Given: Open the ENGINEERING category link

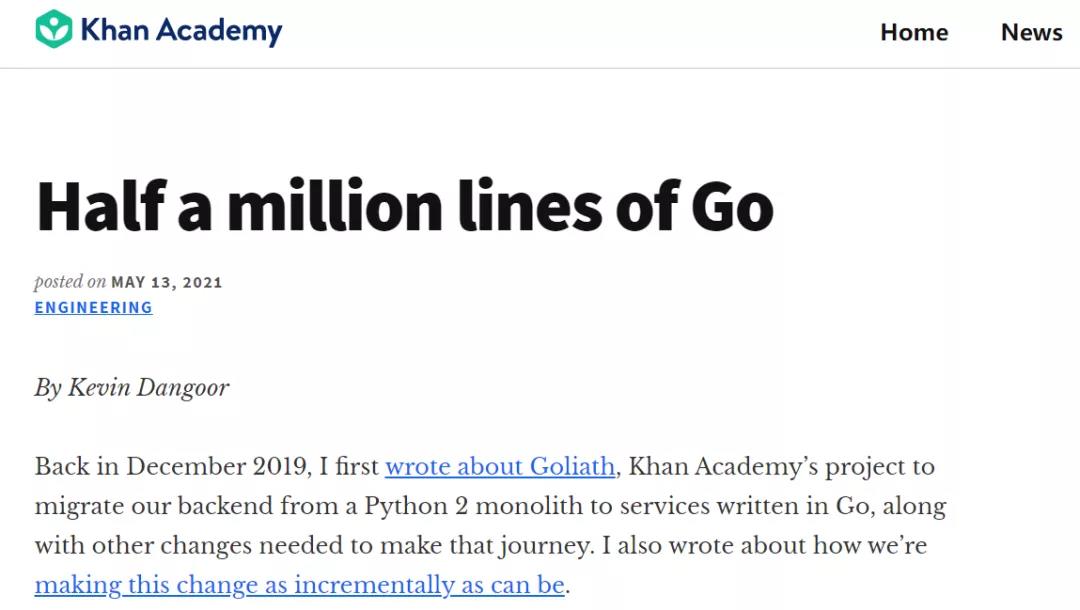Looking at the screenshot, I should click(94, 307).
